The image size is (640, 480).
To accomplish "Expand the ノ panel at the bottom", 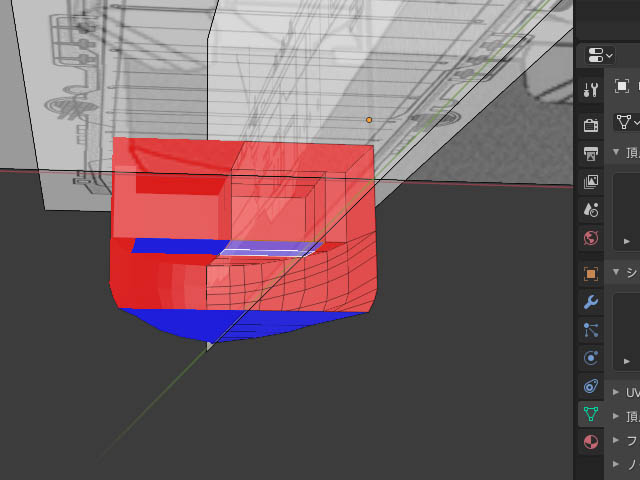I will (616, 464).
